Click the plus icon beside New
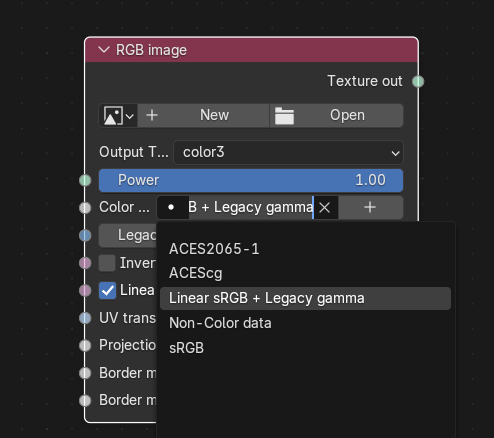494x438 pixels. tap(152, 115)
